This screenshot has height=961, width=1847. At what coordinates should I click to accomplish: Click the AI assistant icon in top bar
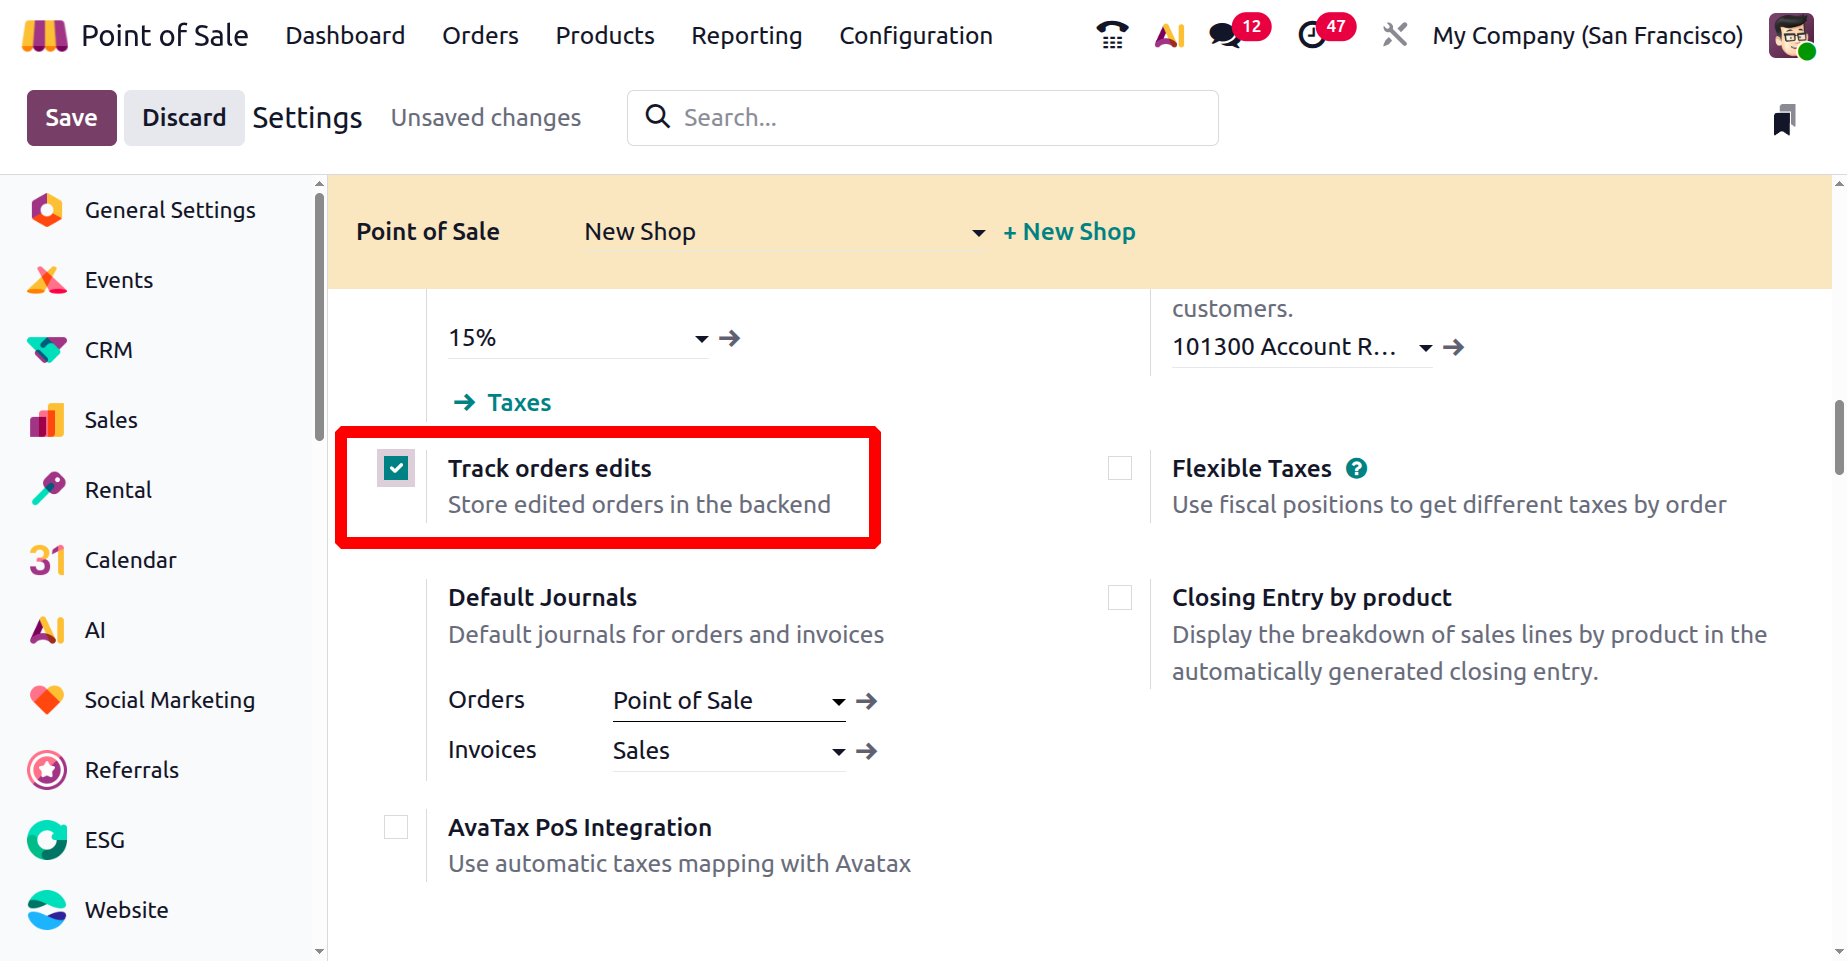1169,36
